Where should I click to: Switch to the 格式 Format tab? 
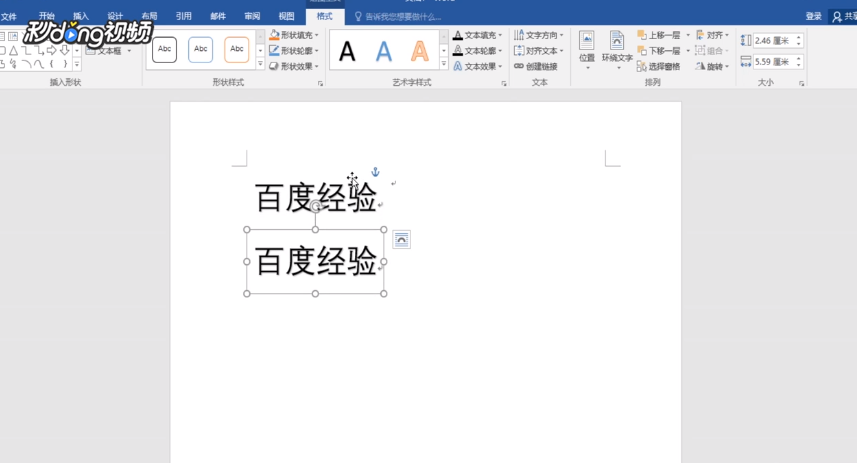click(x=325, y=16)
